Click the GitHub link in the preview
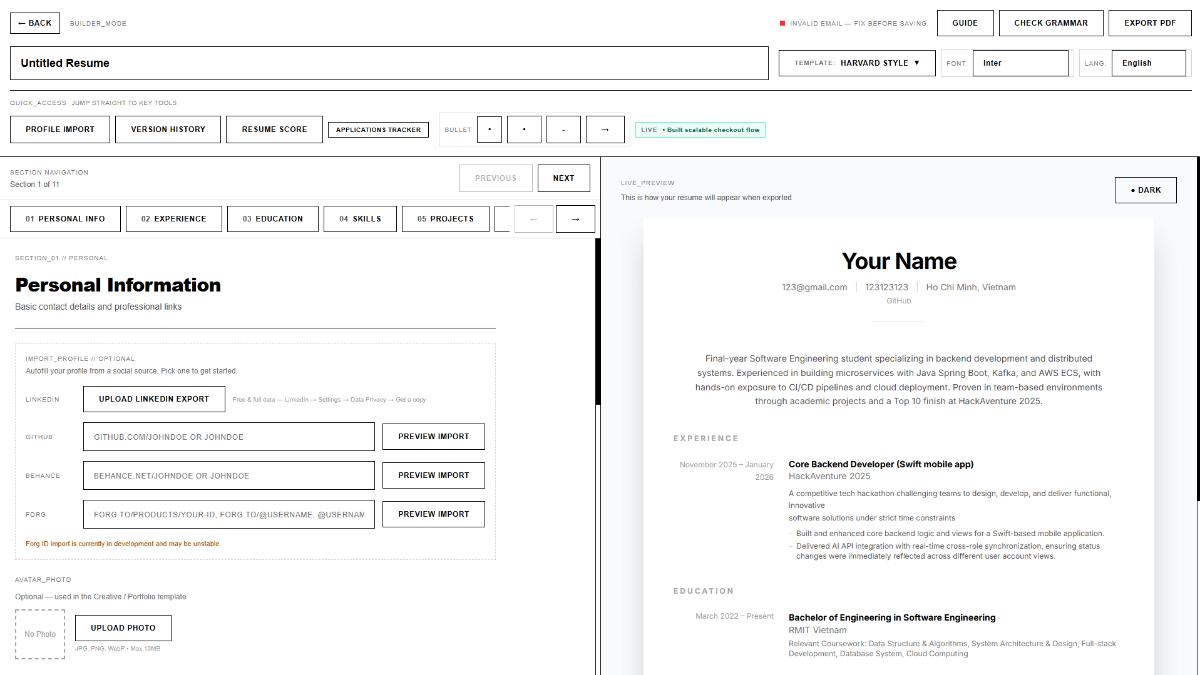 point(899,301)
